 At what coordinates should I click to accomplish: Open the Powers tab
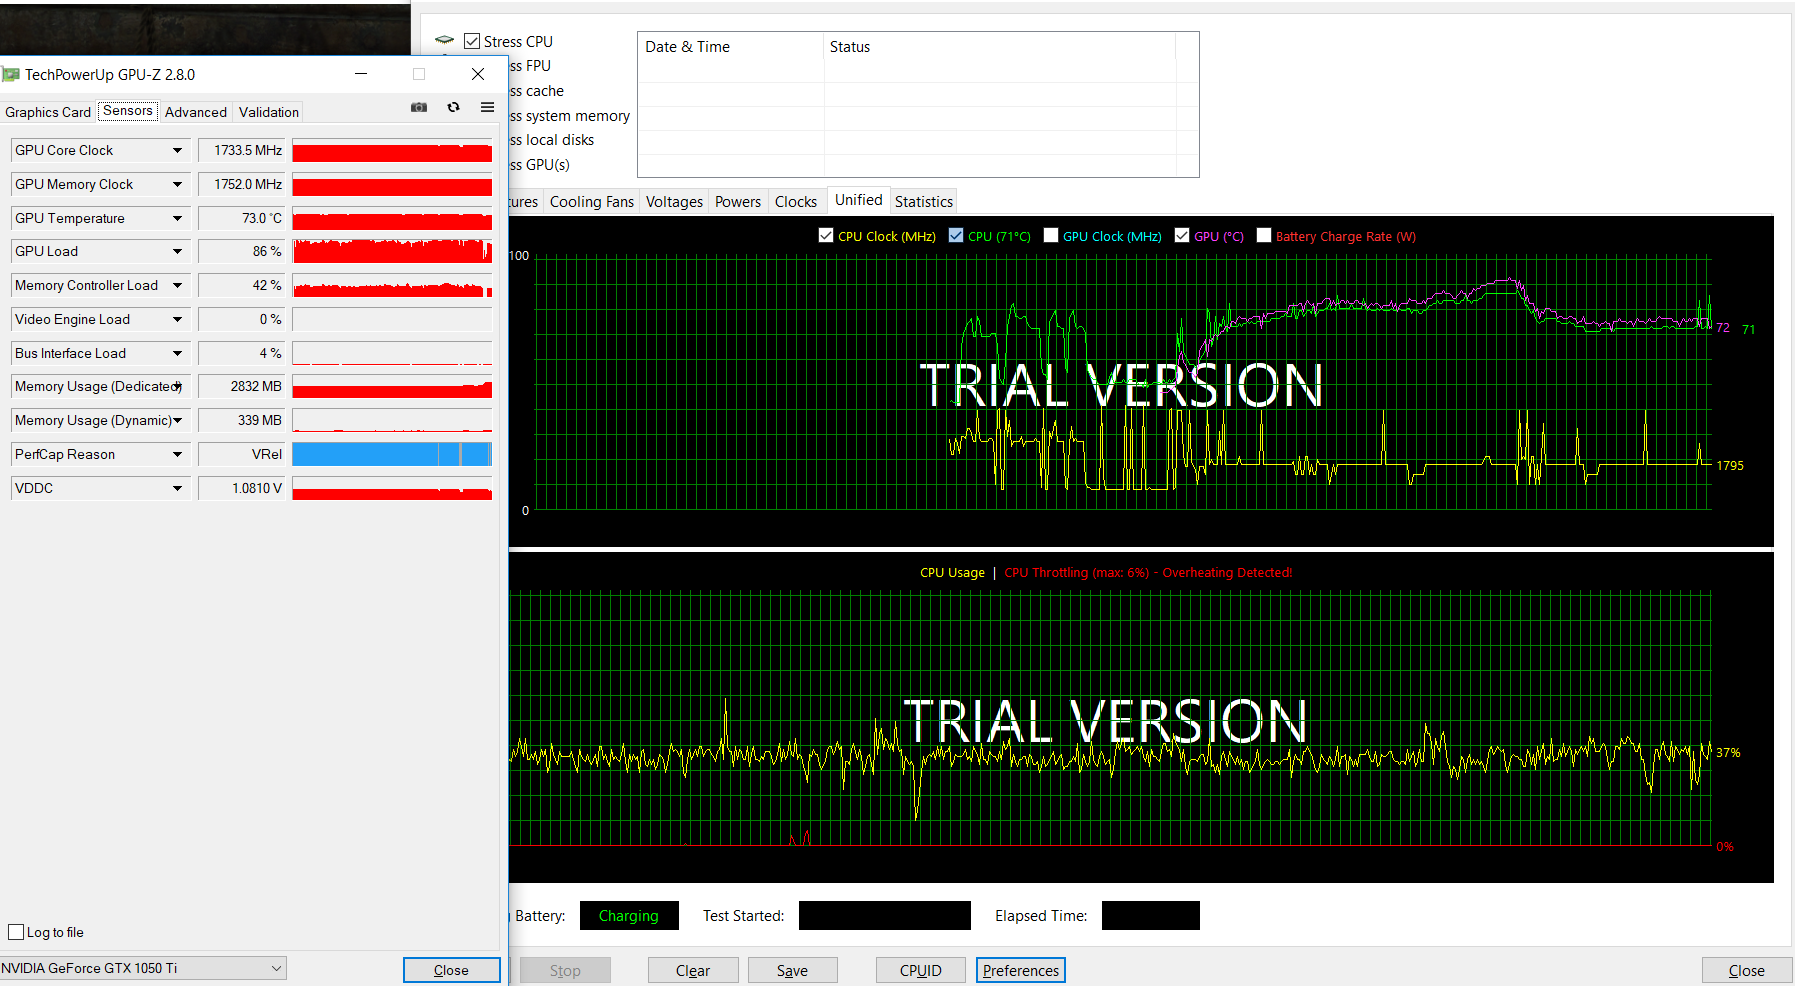(x=738, y=201)
